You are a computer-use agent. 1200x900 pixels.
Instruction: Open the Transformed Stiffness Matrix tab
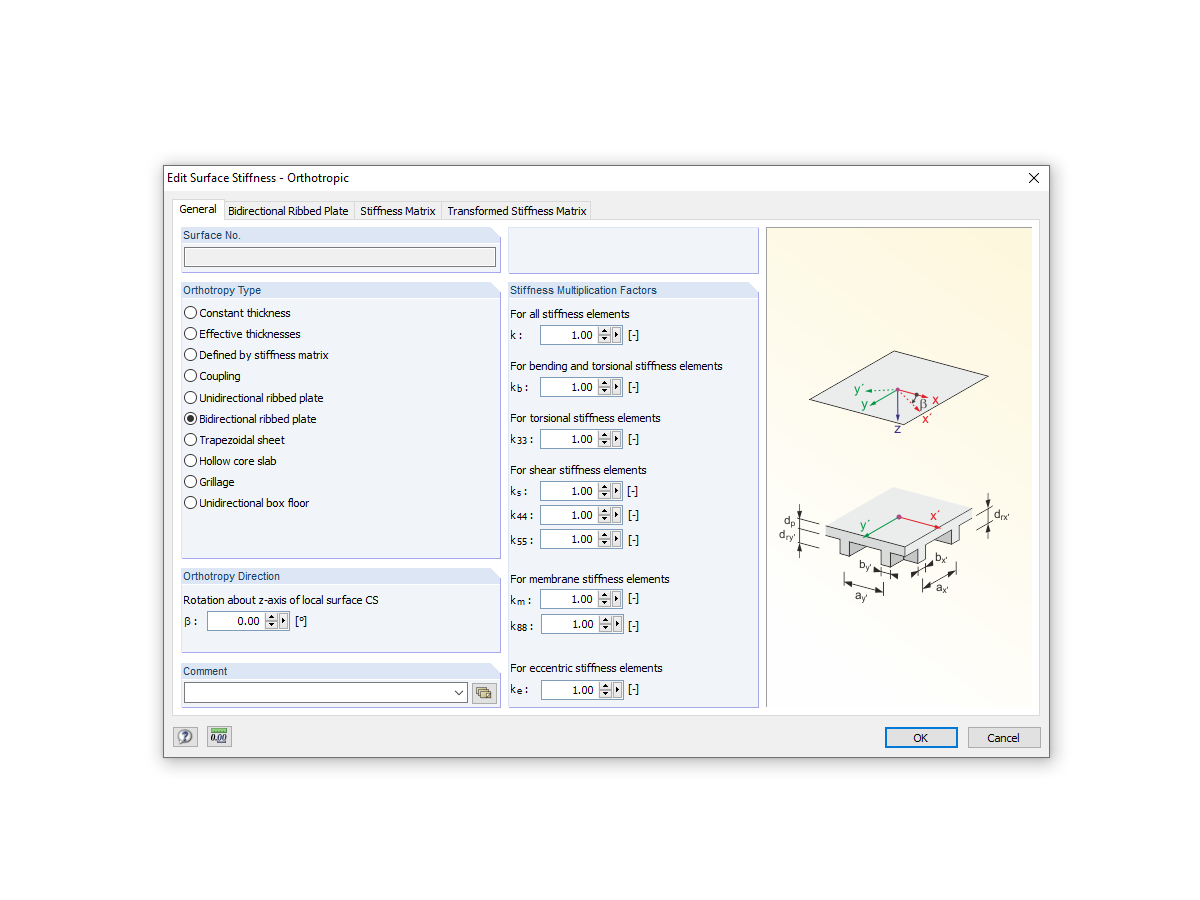[x=516, y=210]
